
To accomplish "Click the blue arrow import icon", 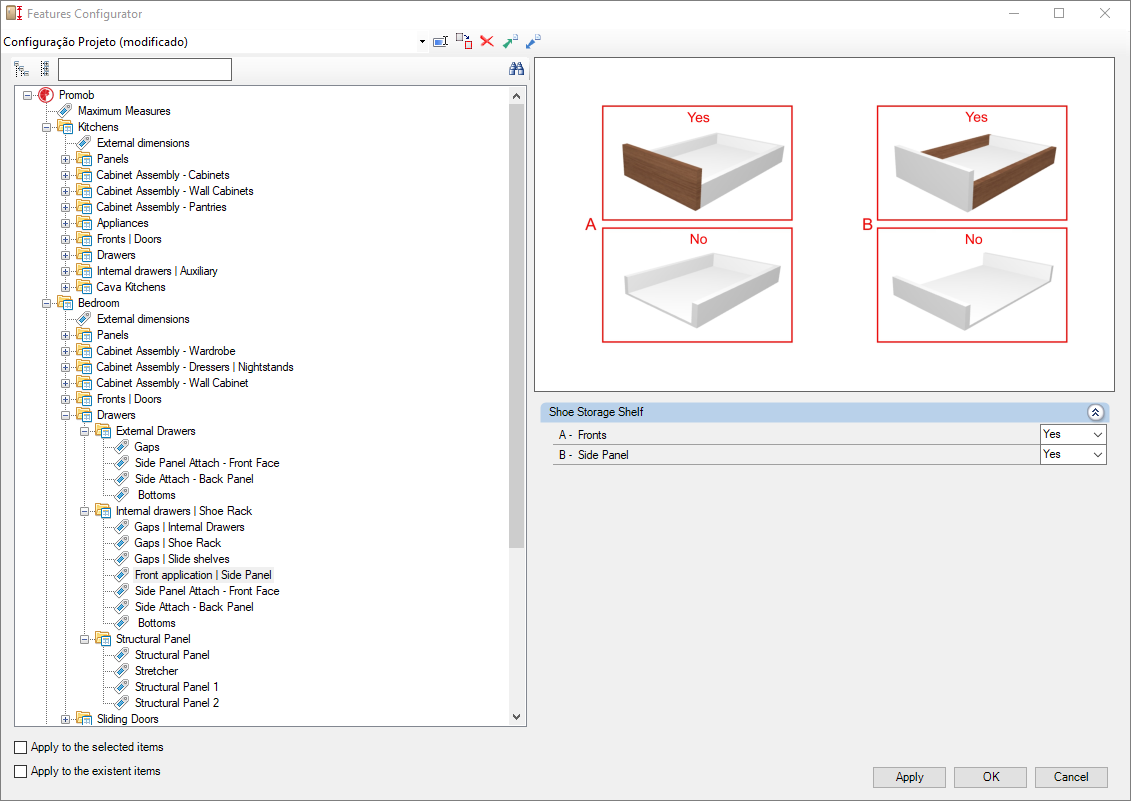I will [533, 42].
